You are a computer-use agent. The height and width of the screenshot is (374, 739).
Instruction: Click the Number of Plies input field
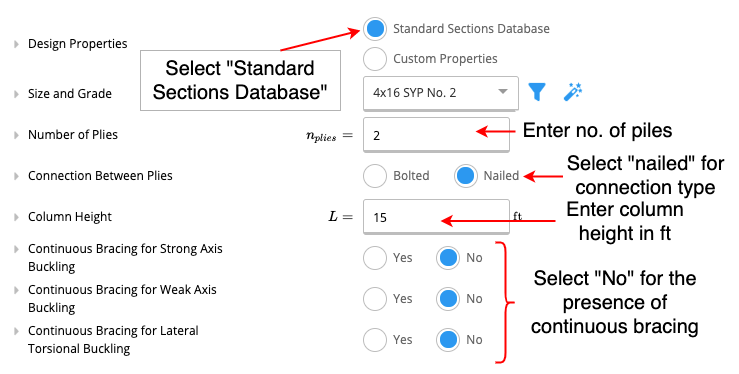436,135
